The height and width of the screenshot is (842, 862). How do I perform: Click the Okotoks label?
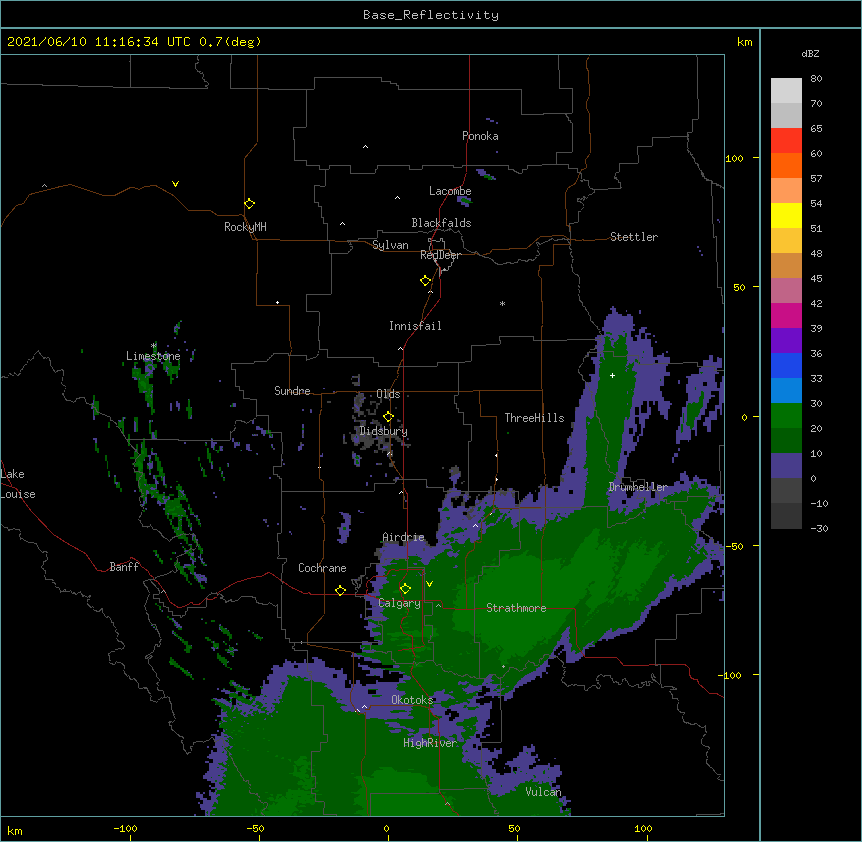[412, 700]
